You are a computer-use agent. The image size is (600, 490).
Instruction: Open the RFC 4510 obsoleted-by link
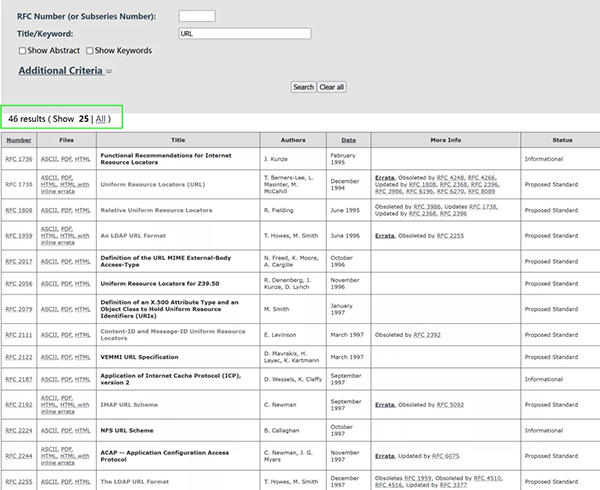(x=487, y=478)
